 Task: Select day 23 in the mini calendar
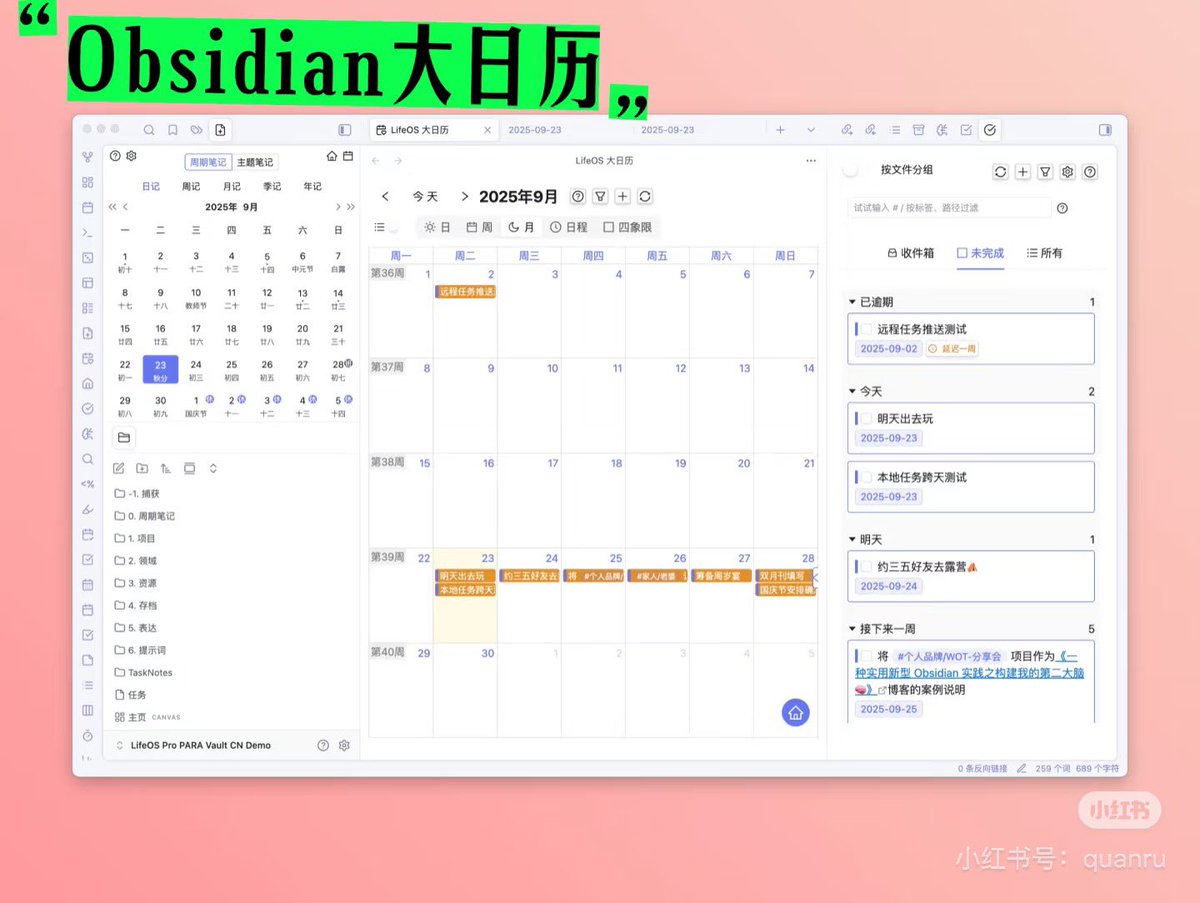pyautogui.click(x=160, y=369)
